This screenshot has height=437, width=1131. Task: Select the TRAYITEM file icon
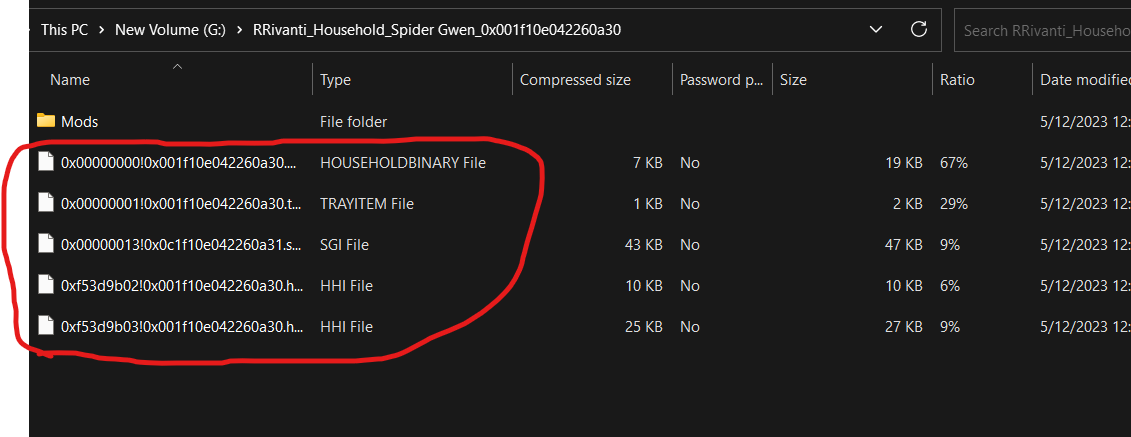pyautogui.click(x=46, y=203)
